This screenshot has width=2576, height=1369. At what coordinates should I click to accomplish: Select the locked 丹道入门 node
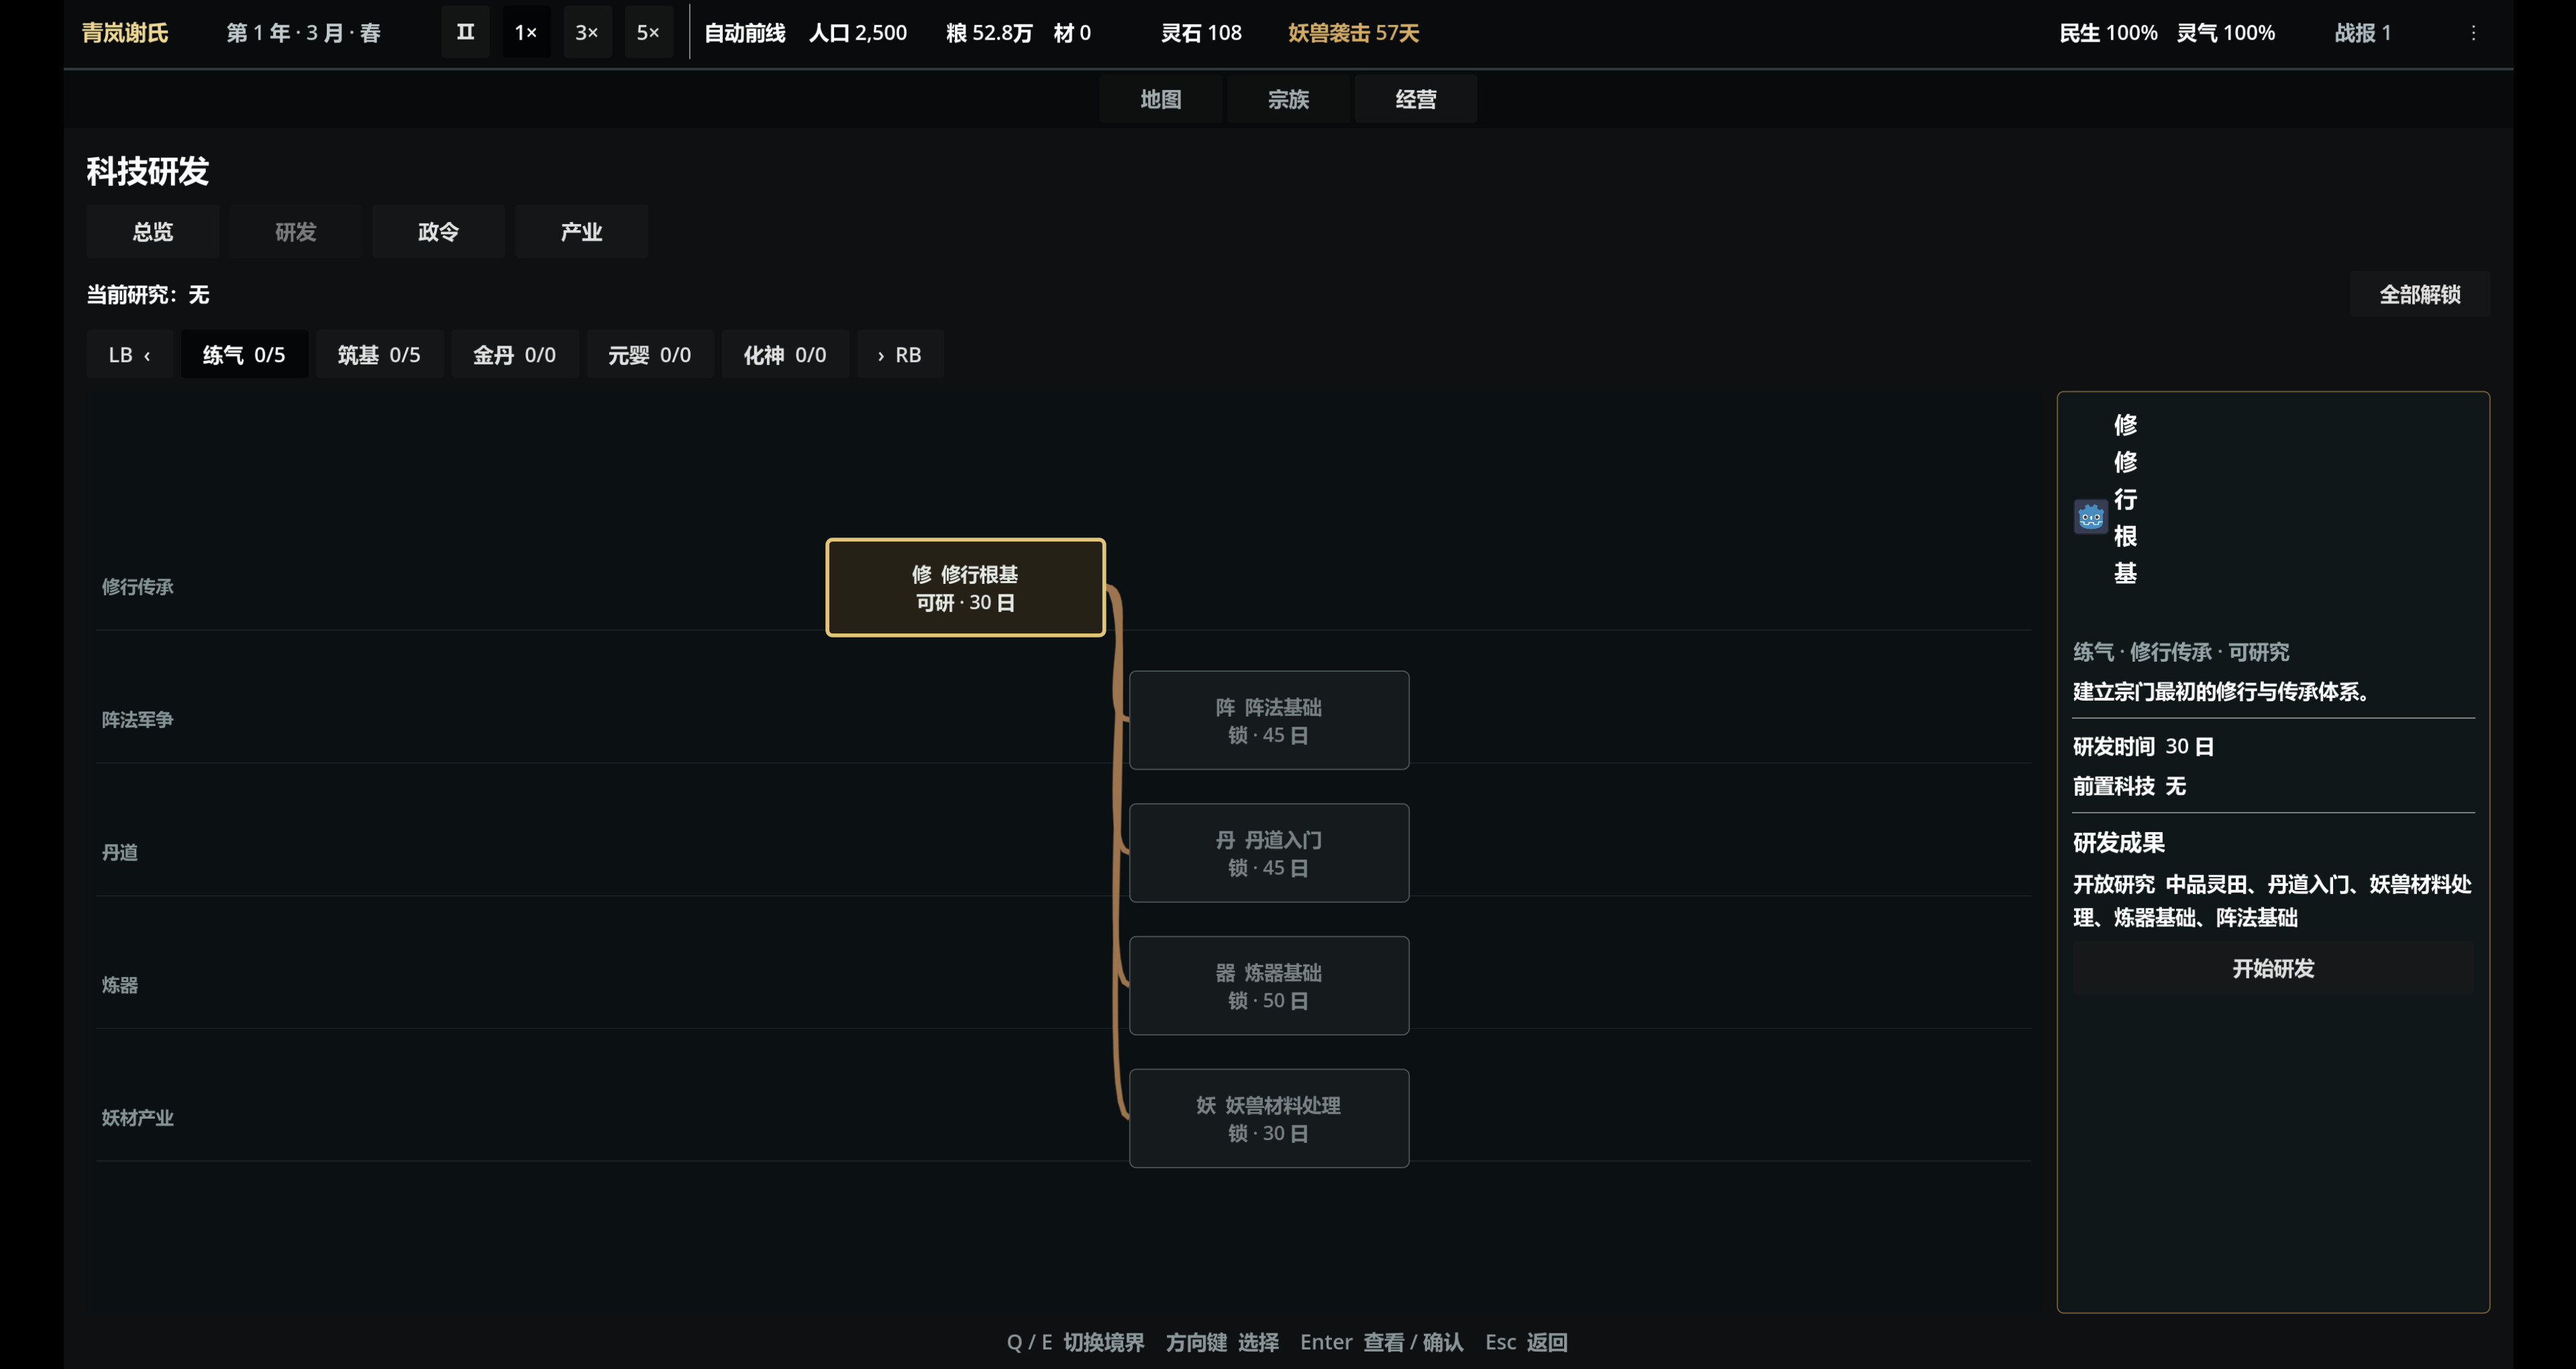coord(1269,853)
